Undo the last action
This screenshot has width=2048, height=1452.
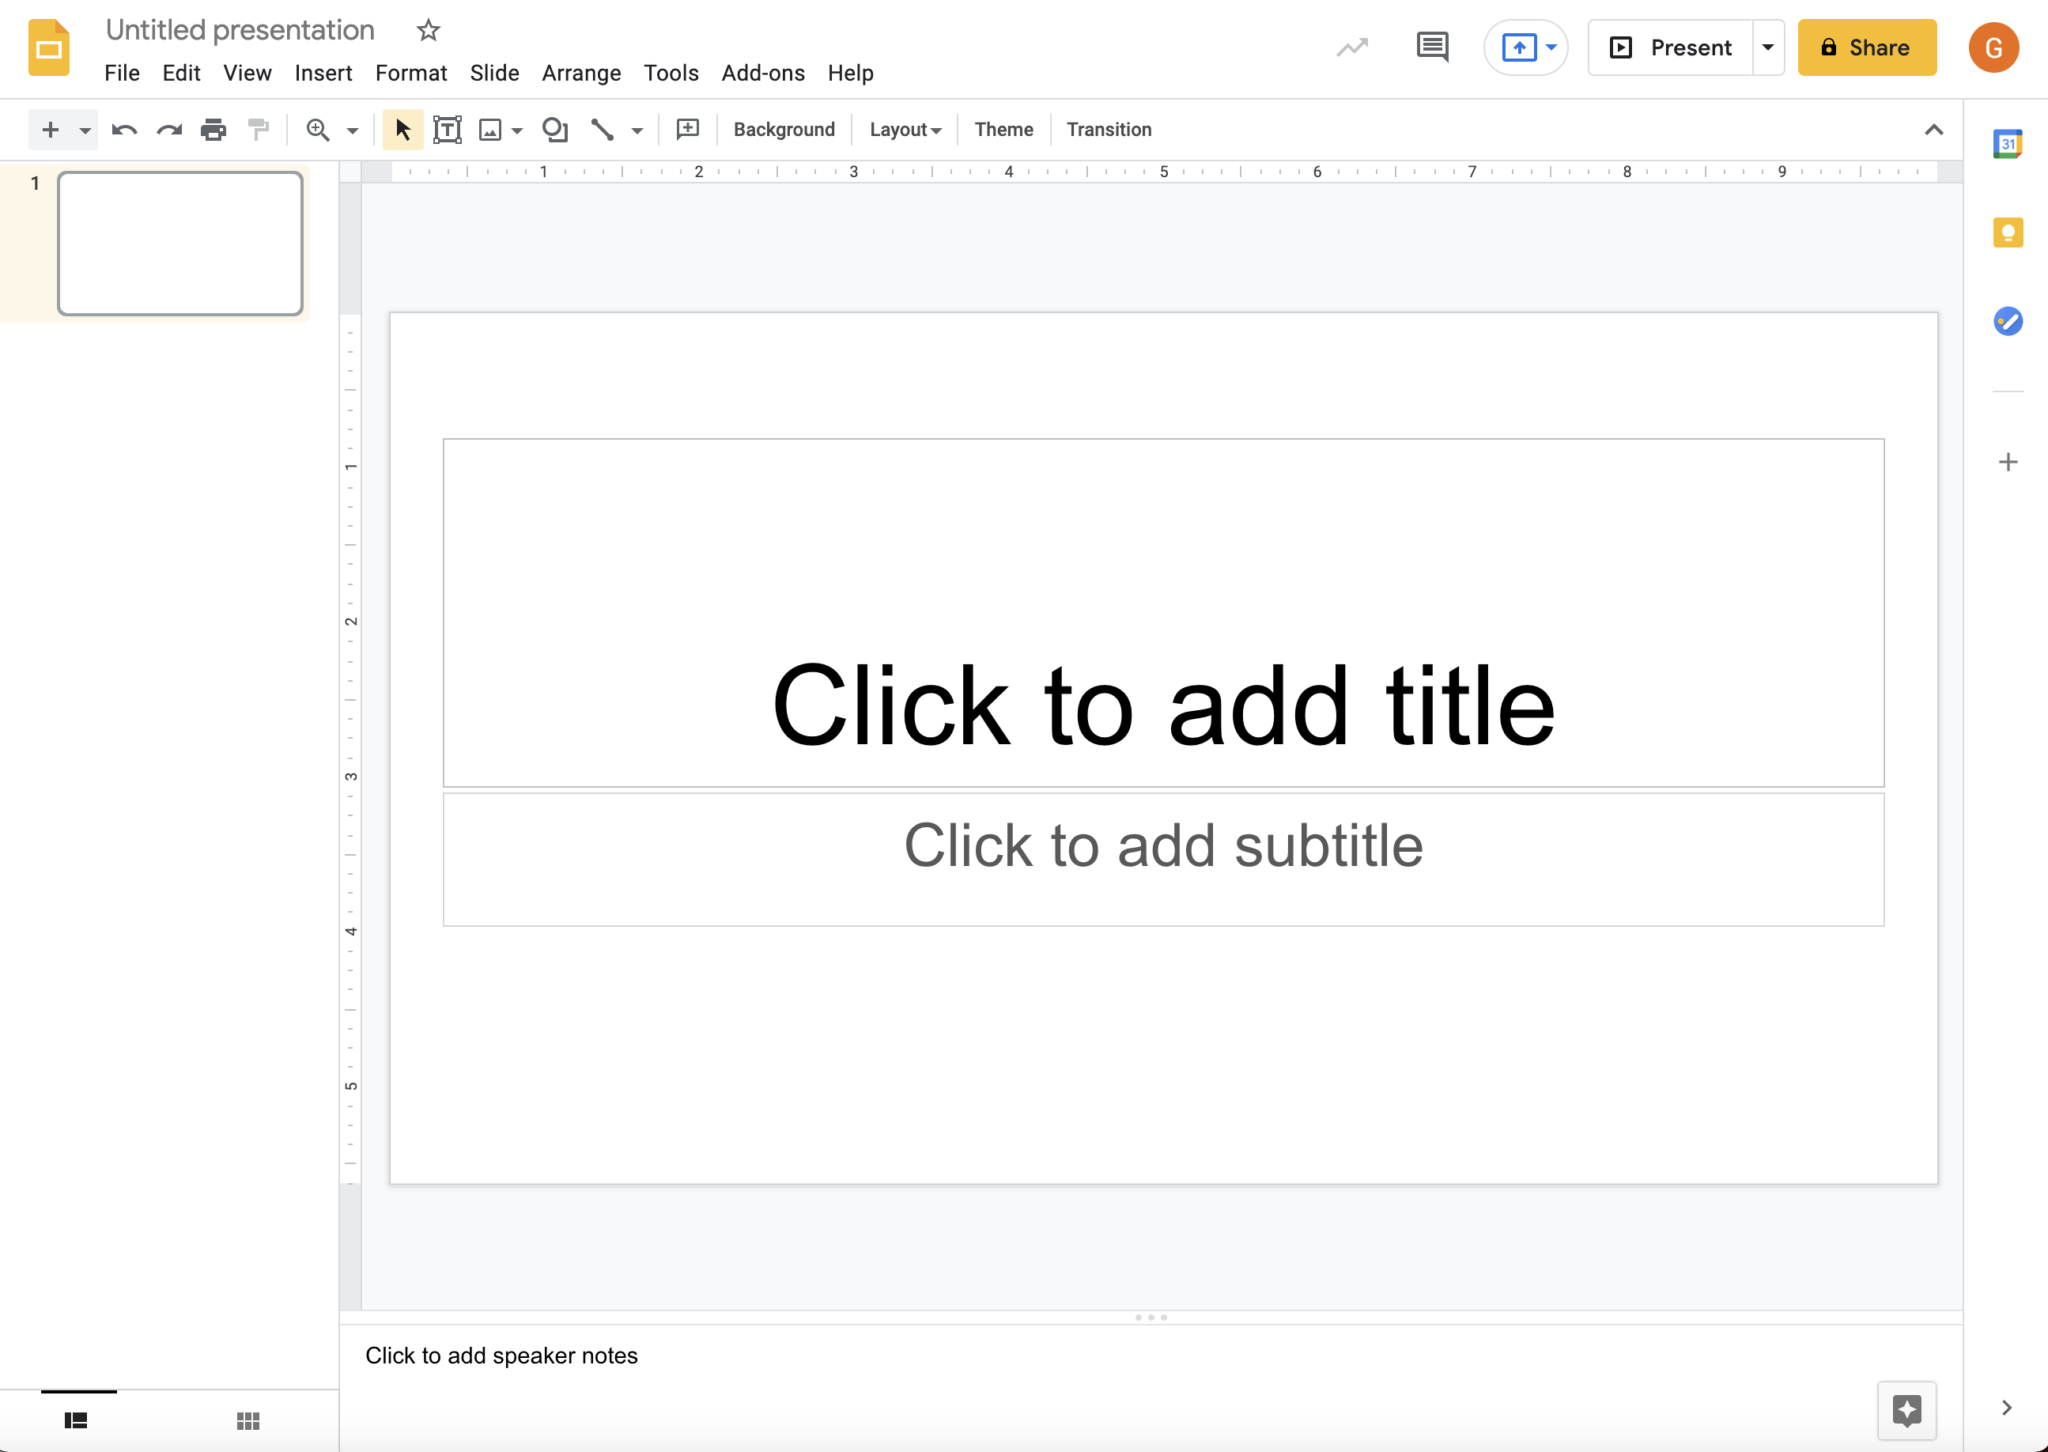coord(122,129)
